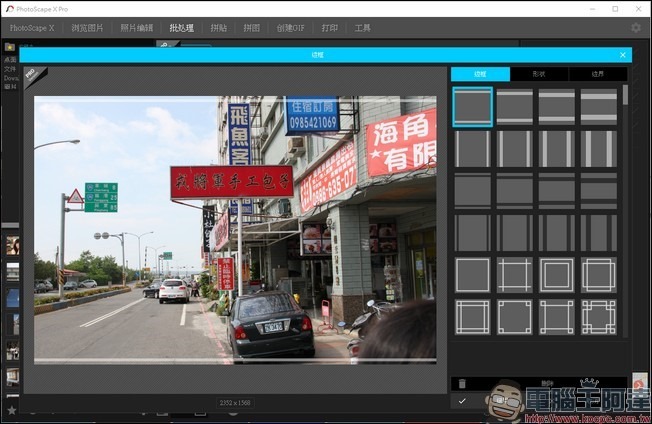Select the 文件 folder in sidebar
This screenshot has height=424, width=652.
pyautogui.click(x=10, y=69)
